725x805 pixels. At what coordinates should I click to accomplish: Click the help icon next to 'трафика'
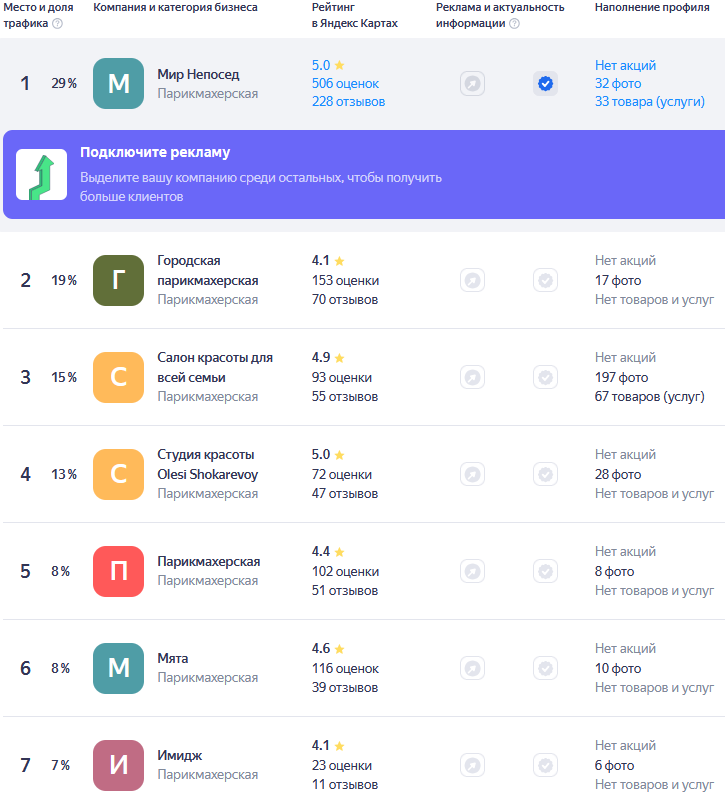point(57,24)
